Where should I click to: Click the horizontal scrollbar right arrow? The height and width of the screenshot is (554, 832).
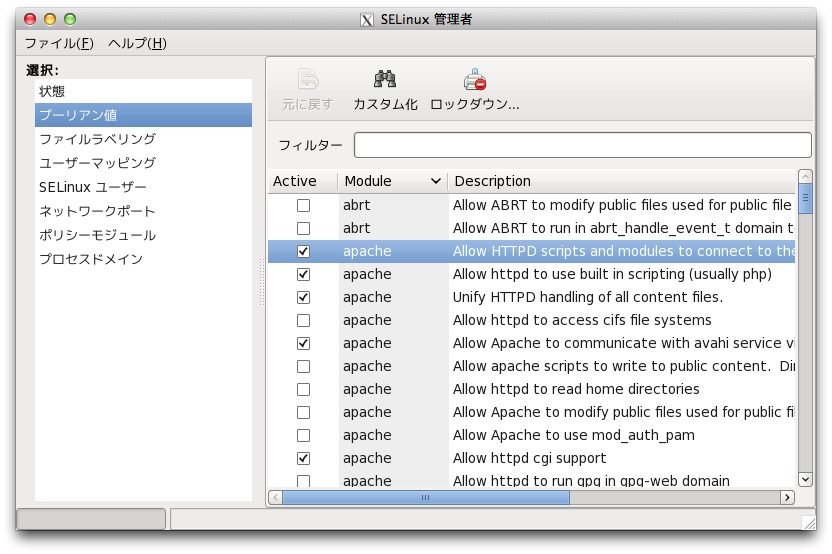(787, 497)
